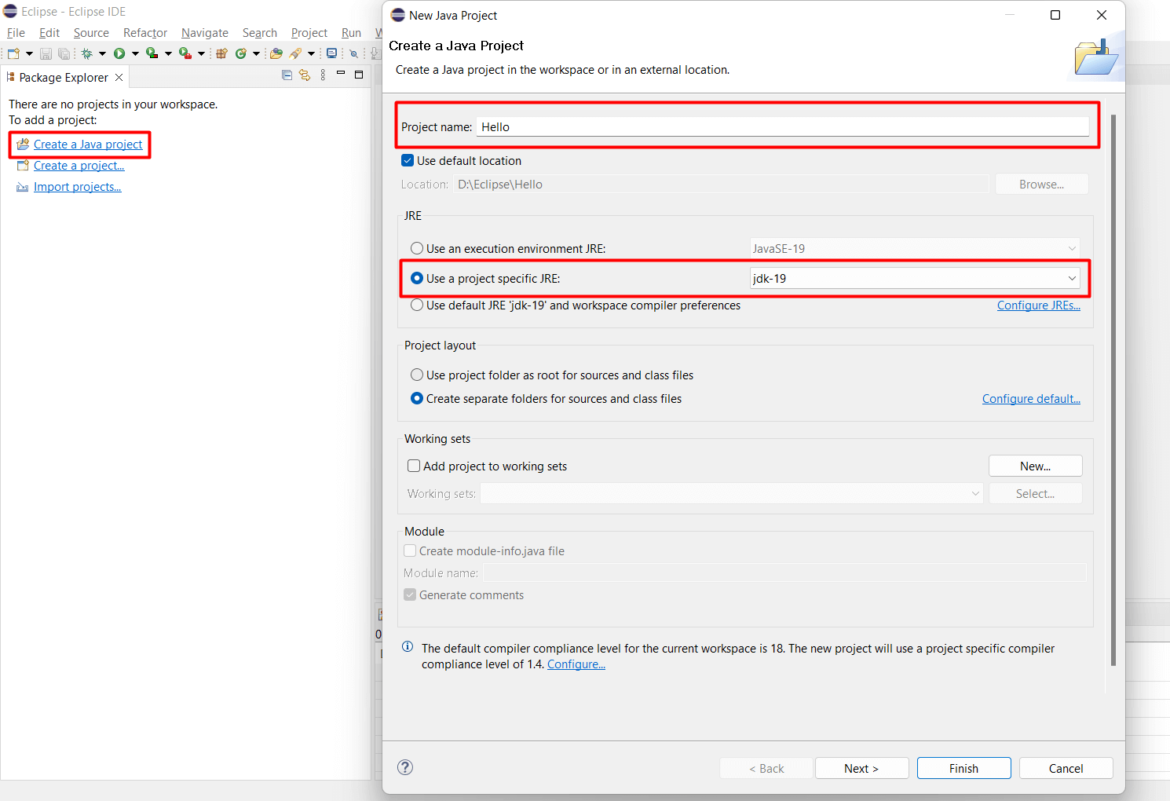Click the Finish button
The height and width of the screenshot is (801, 1170).
point(963,768)
